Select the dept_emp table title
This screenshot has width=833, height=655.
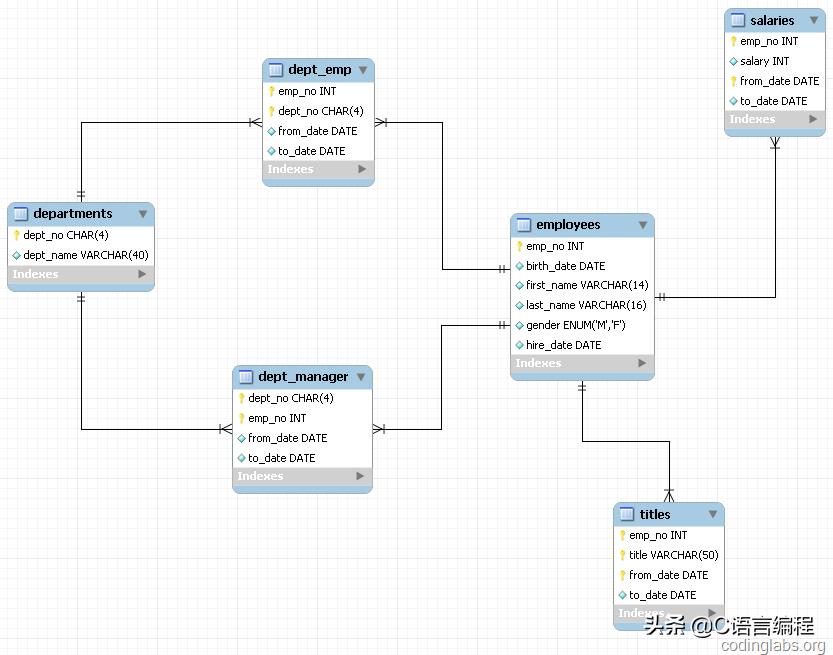(x=320, y=70)
